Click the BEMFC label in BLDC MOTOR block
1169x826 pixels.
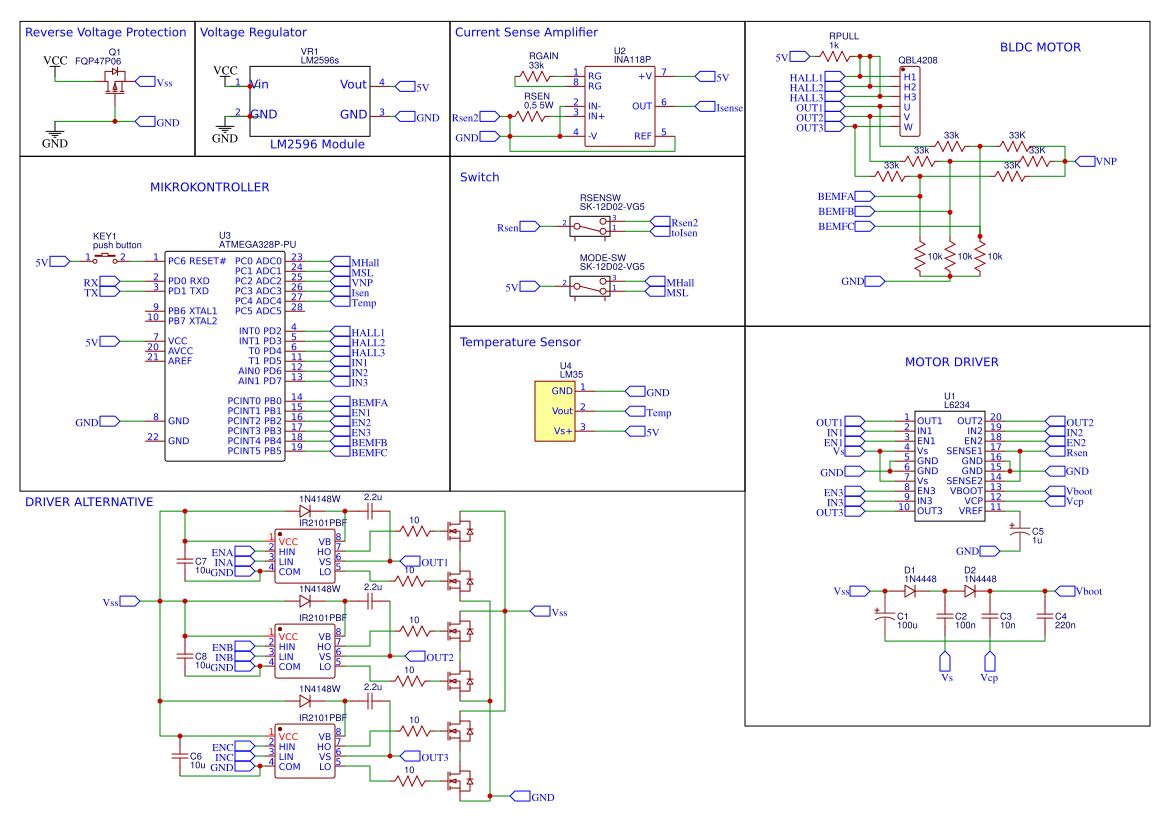(846, 226)
